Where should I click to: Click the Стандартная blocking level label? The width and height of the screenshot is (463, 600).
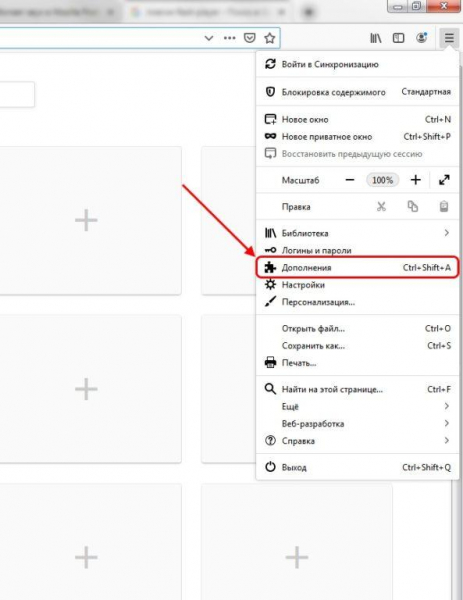click(x=426, y=91)
